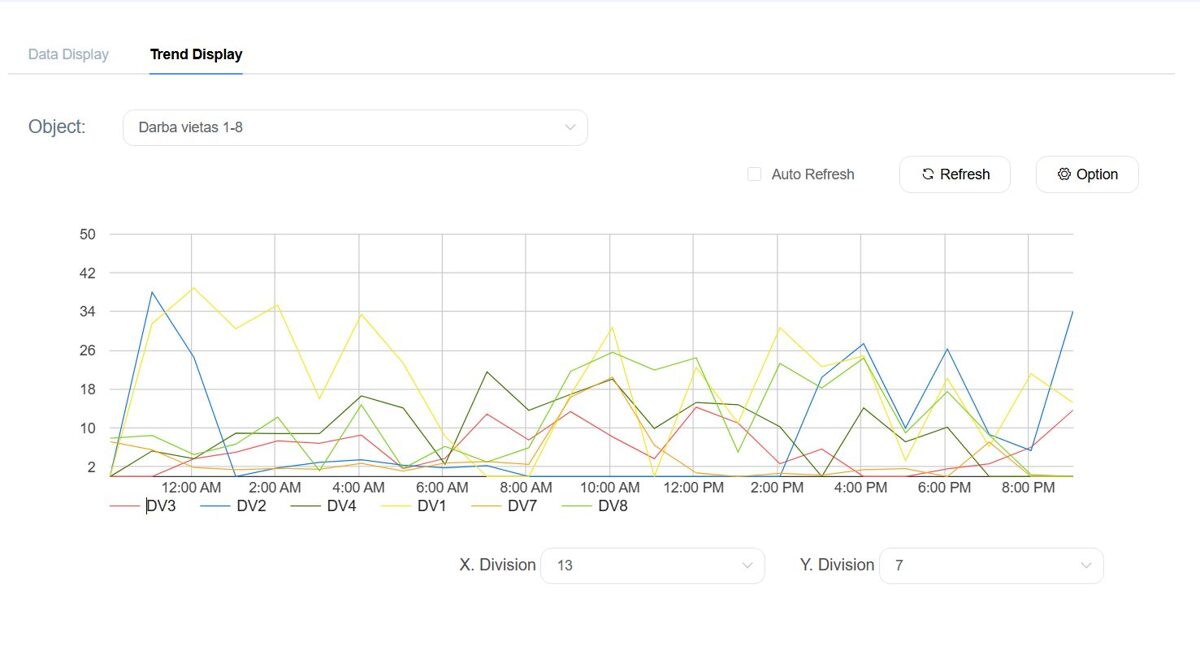Expand the Y. Division dropdown
Viewport: 1200px width, 658px height.
(991, 565)
